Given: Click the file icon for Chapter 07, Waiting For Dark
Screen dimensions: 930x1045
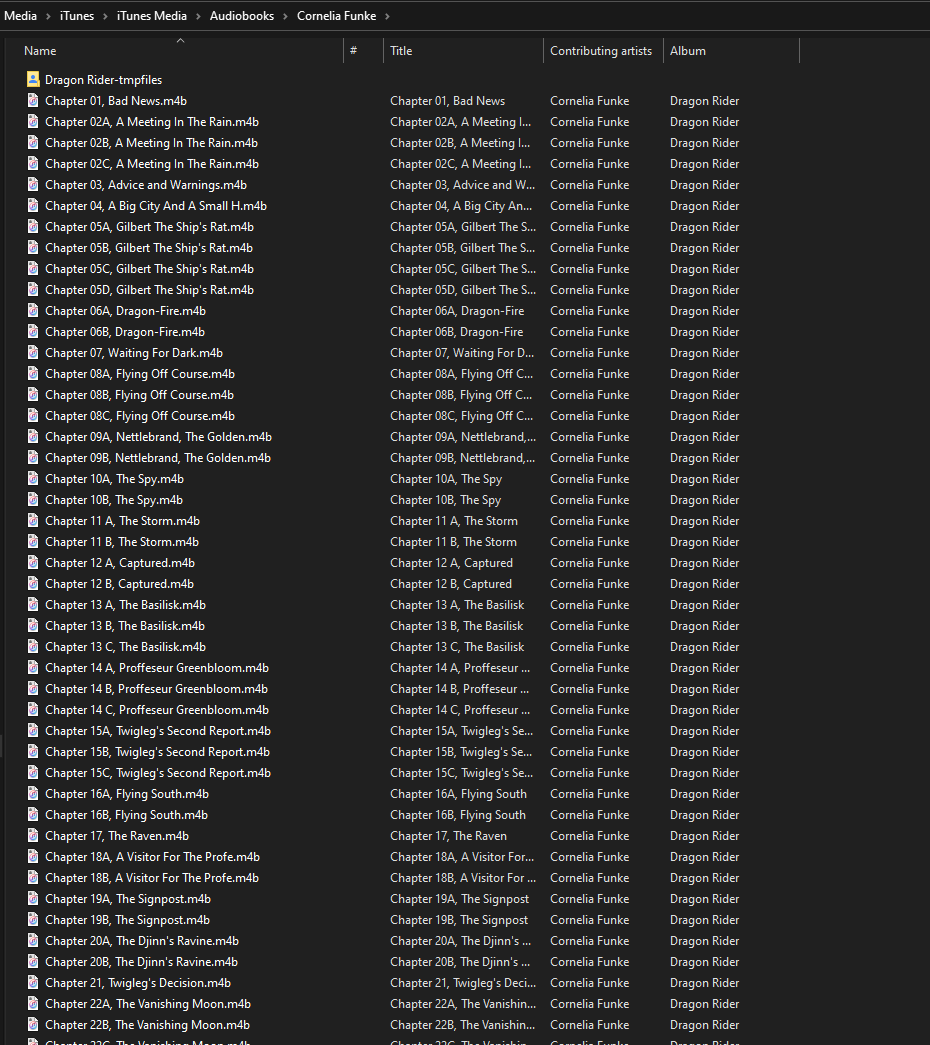Looking at the screenshot, I should tap(33, 353).
